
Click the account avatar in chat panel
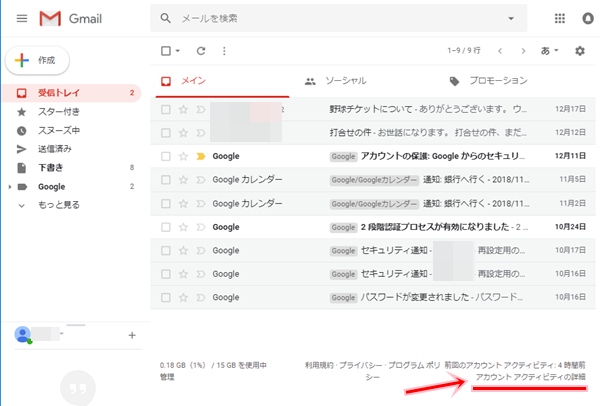(23, 334)
